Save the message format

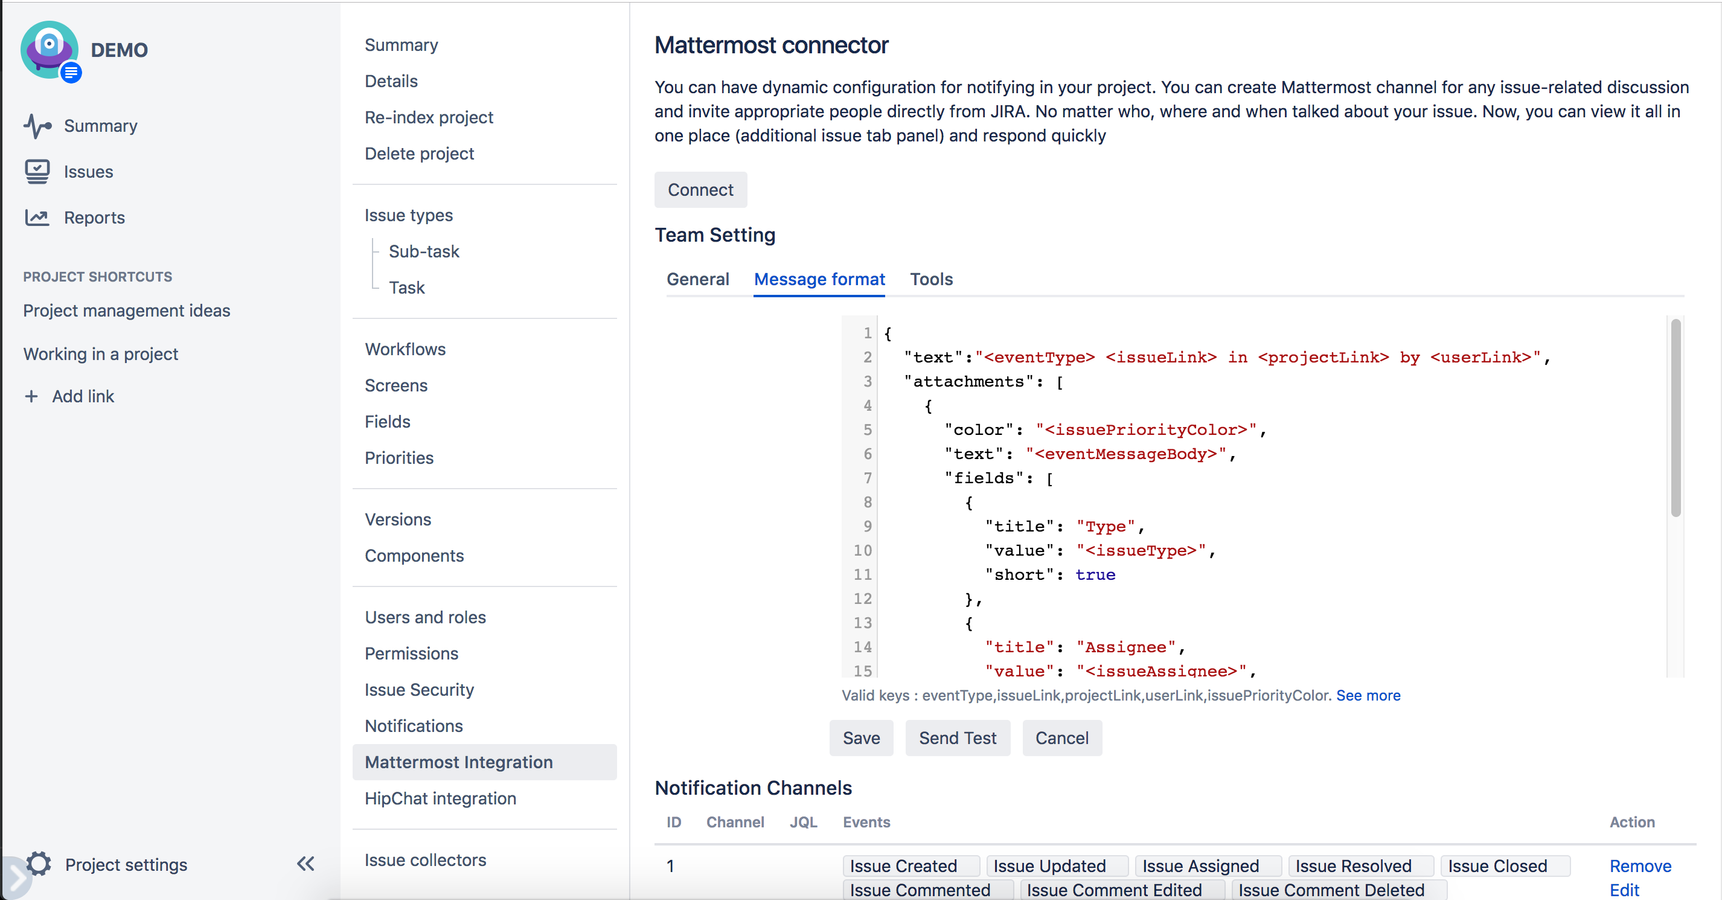click(x=861, y=738)
